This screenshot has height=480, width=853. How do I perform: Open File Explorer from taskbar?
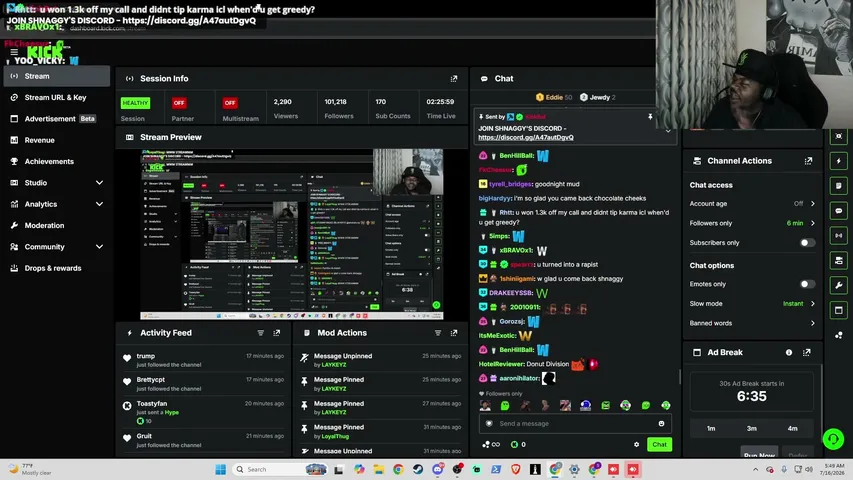pyautogui.click(x=379, y=469)
